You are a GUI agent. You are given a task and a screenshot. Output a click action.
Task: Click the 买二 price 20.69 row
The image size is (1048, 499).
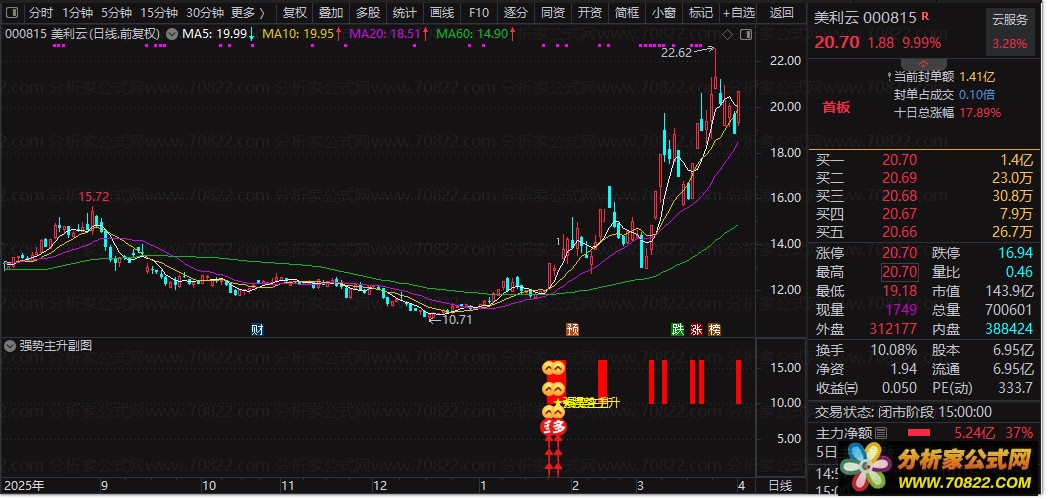coord(924,178)
